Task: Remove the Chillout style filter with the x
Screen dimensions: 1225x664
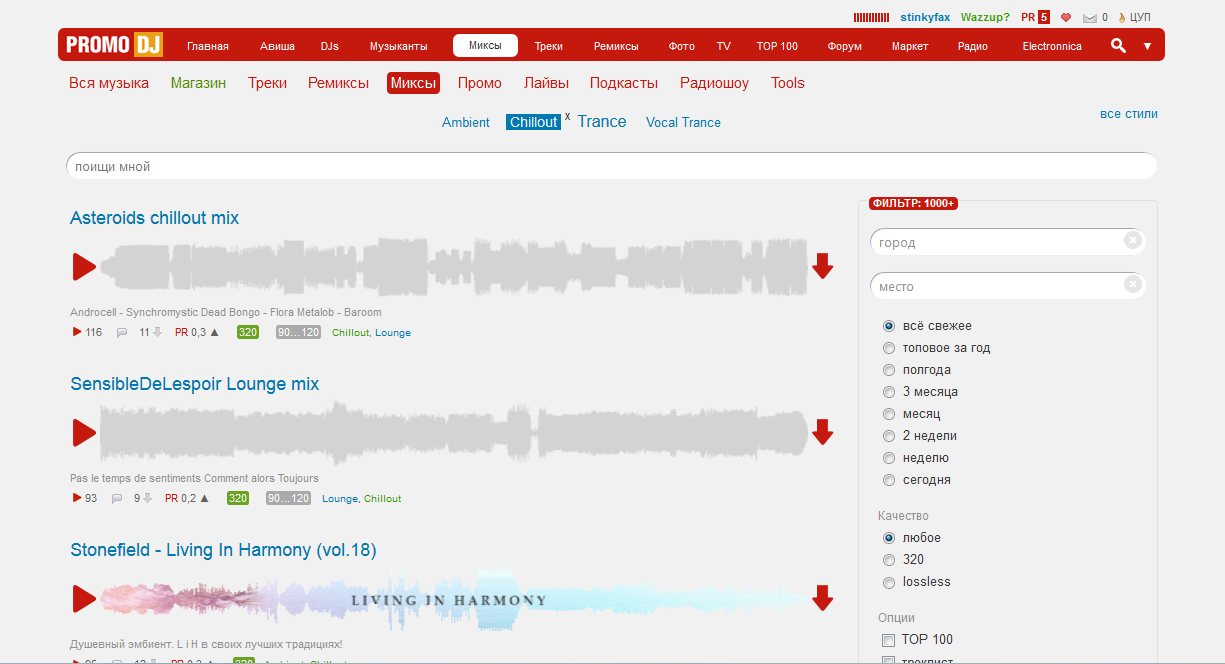Action: click(566, 115)
